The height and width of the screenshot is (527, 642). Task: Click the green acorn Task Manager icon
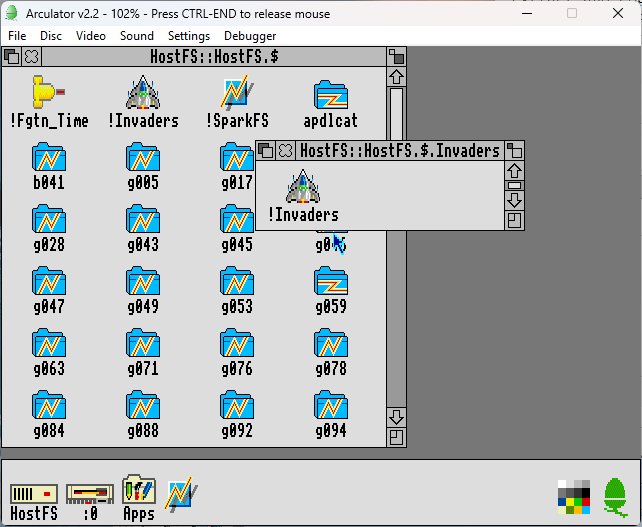tap(615, 497)
